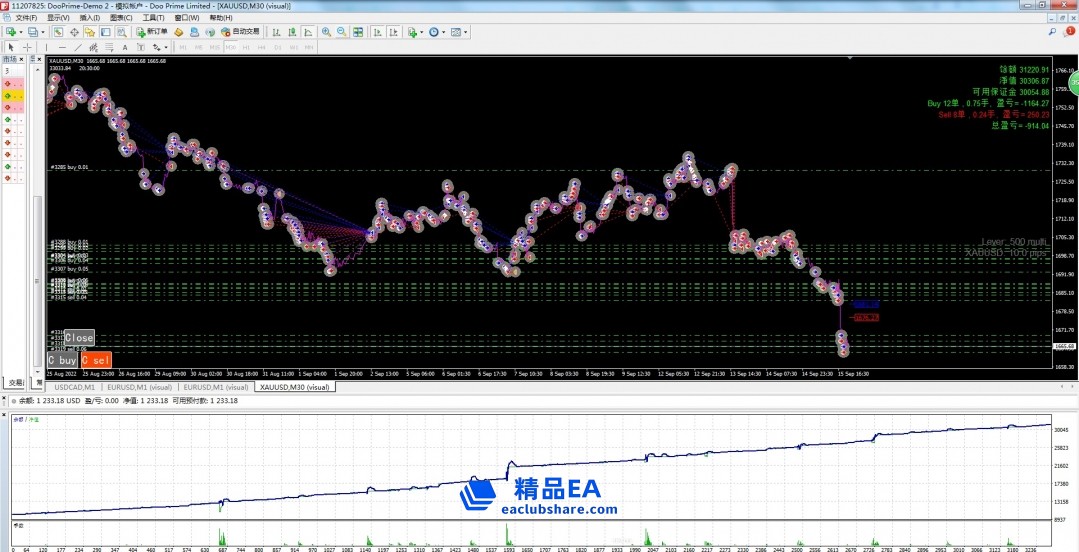Select the Cursor arrow tool
This screenshot has height=552, width=1079.
11,47
